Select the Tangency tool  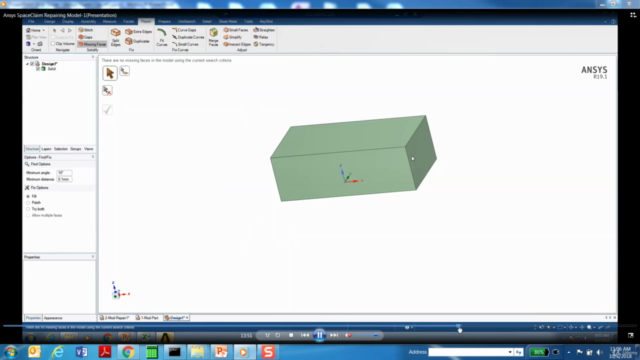(264, 44)
